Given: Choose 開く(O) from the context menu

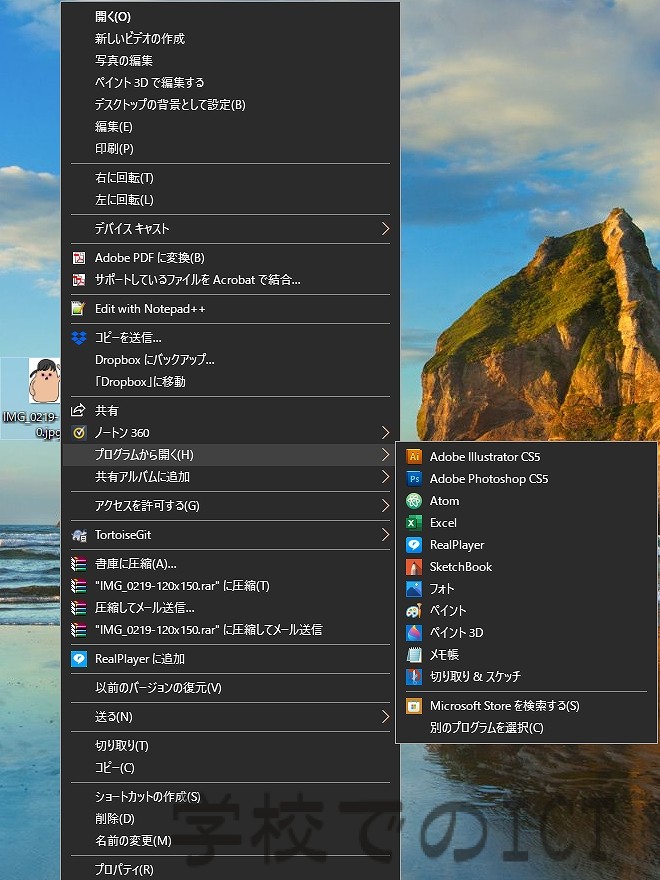Looking at the screenshot, I should point(230,17).
